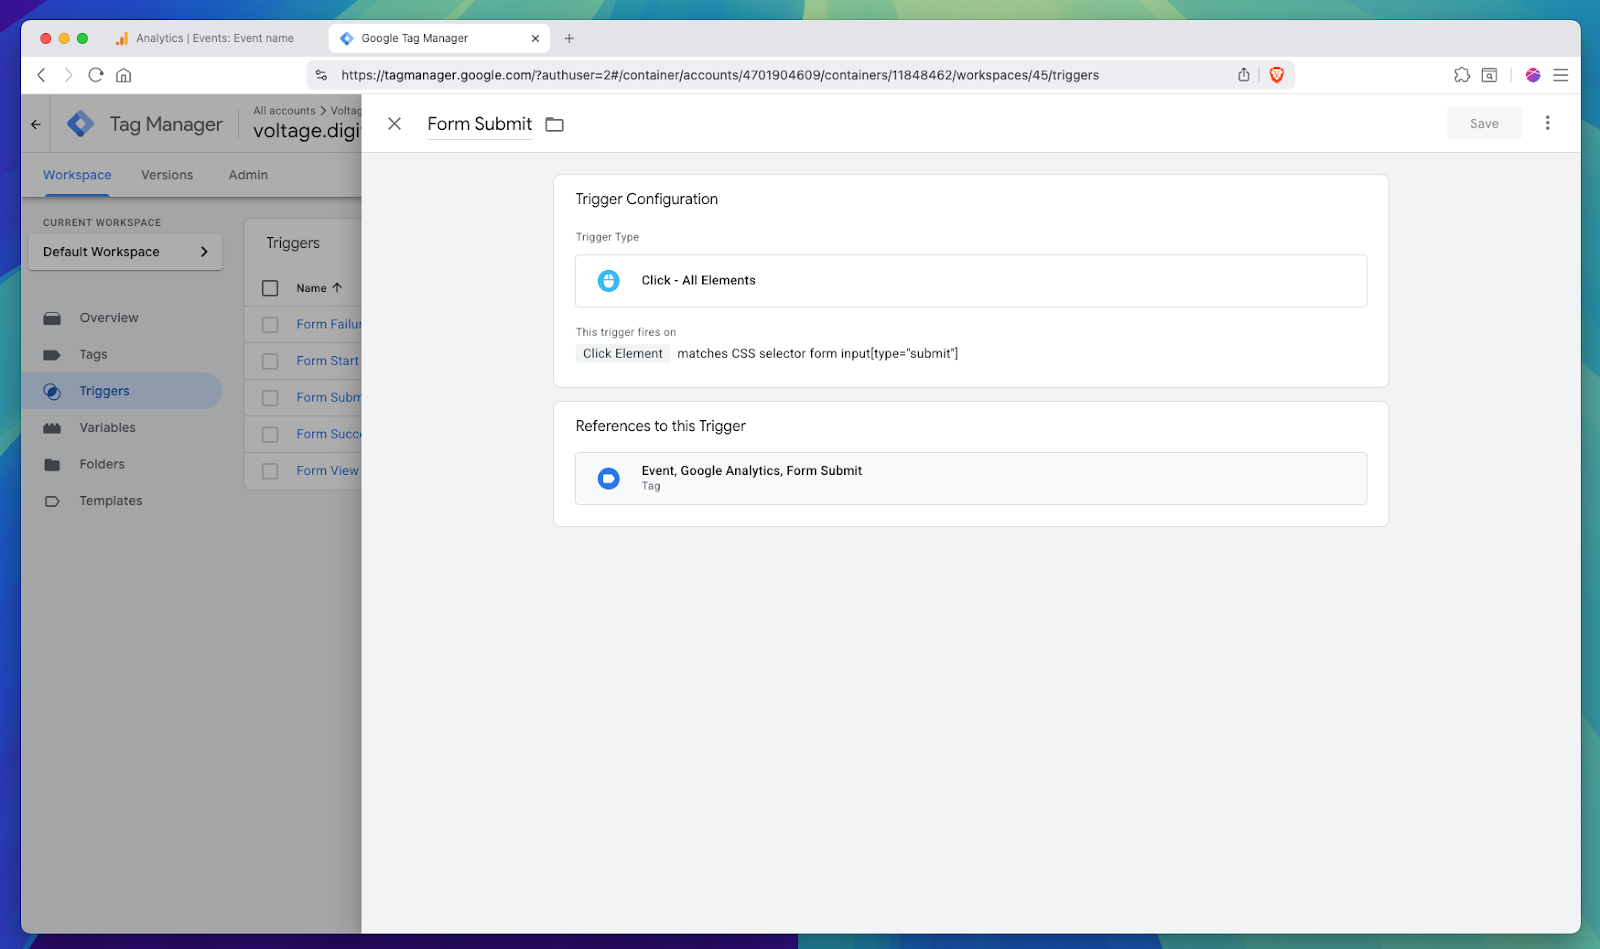Click the browser forward button
The image size is (1600, 949).
[x=68, y=75]
